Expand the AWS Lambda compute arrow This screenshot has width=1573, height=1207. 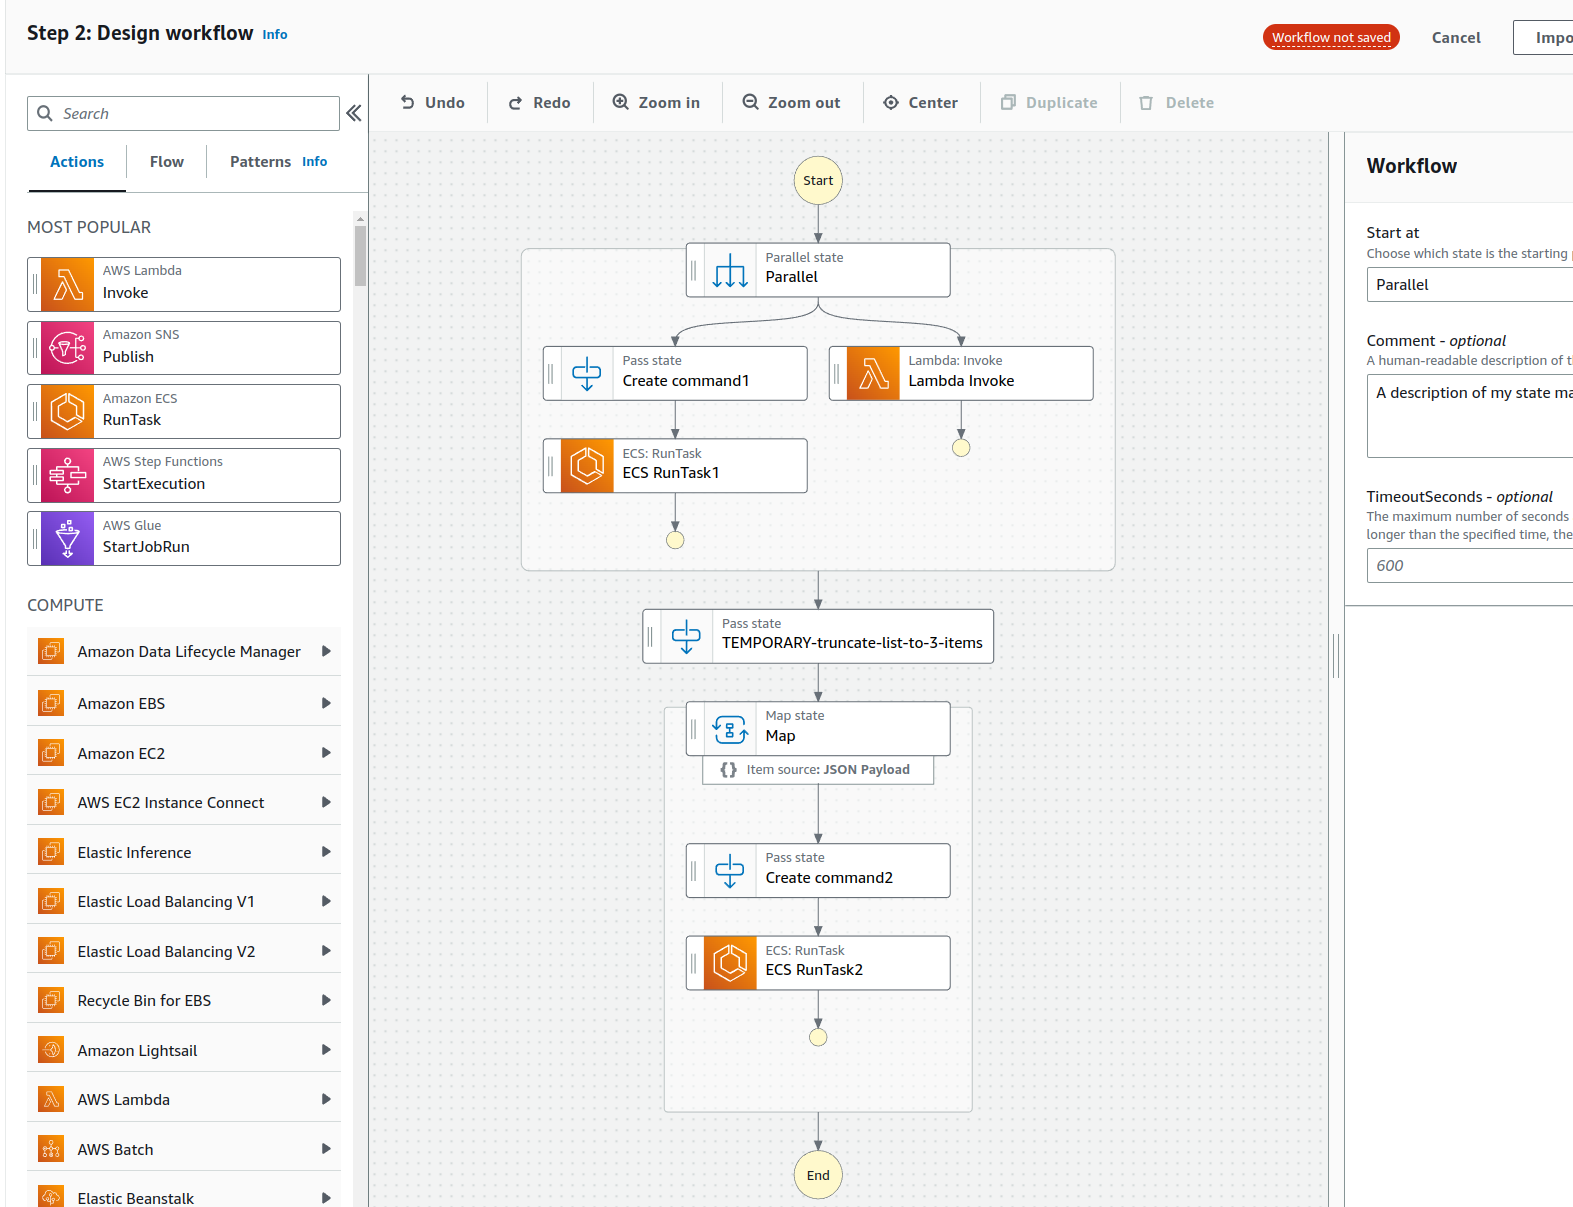point(326,1099)
